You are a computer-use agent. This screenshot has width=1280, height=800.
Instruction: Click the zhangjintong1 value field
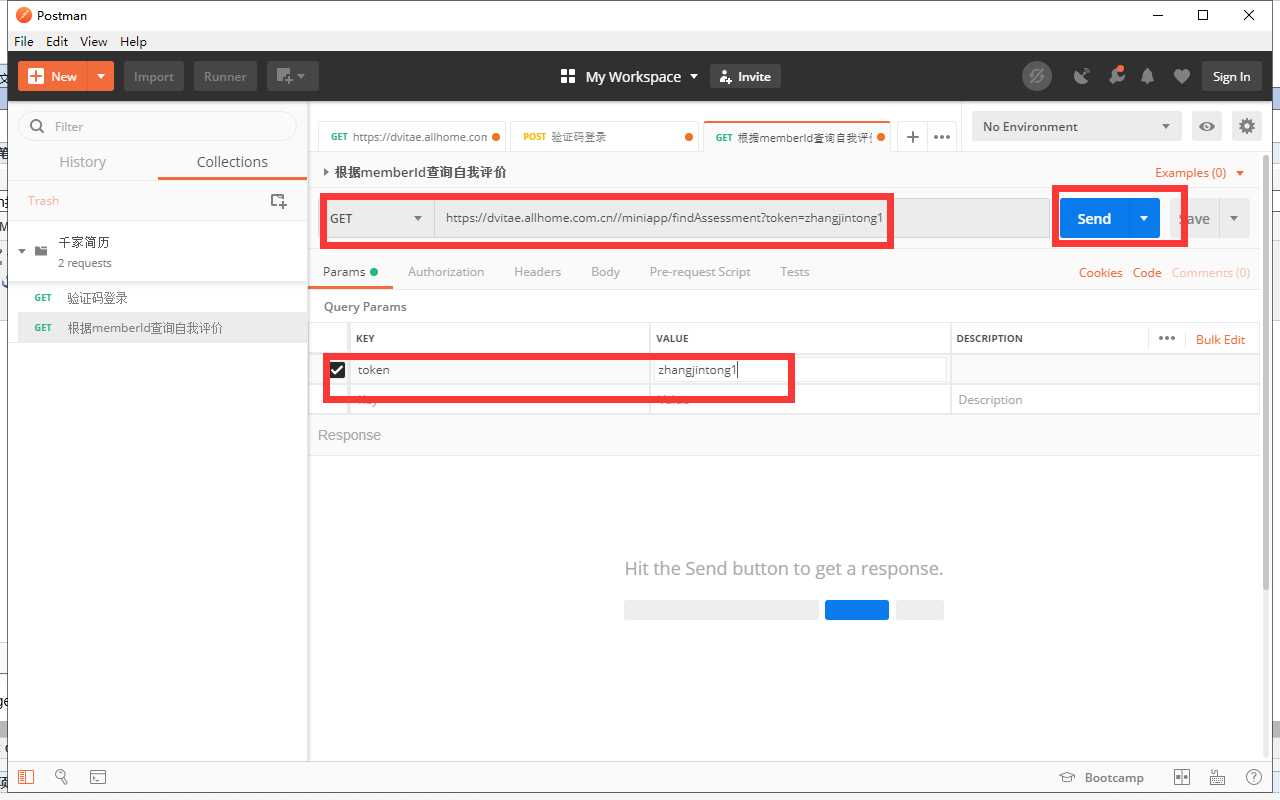tap(800, 370)
